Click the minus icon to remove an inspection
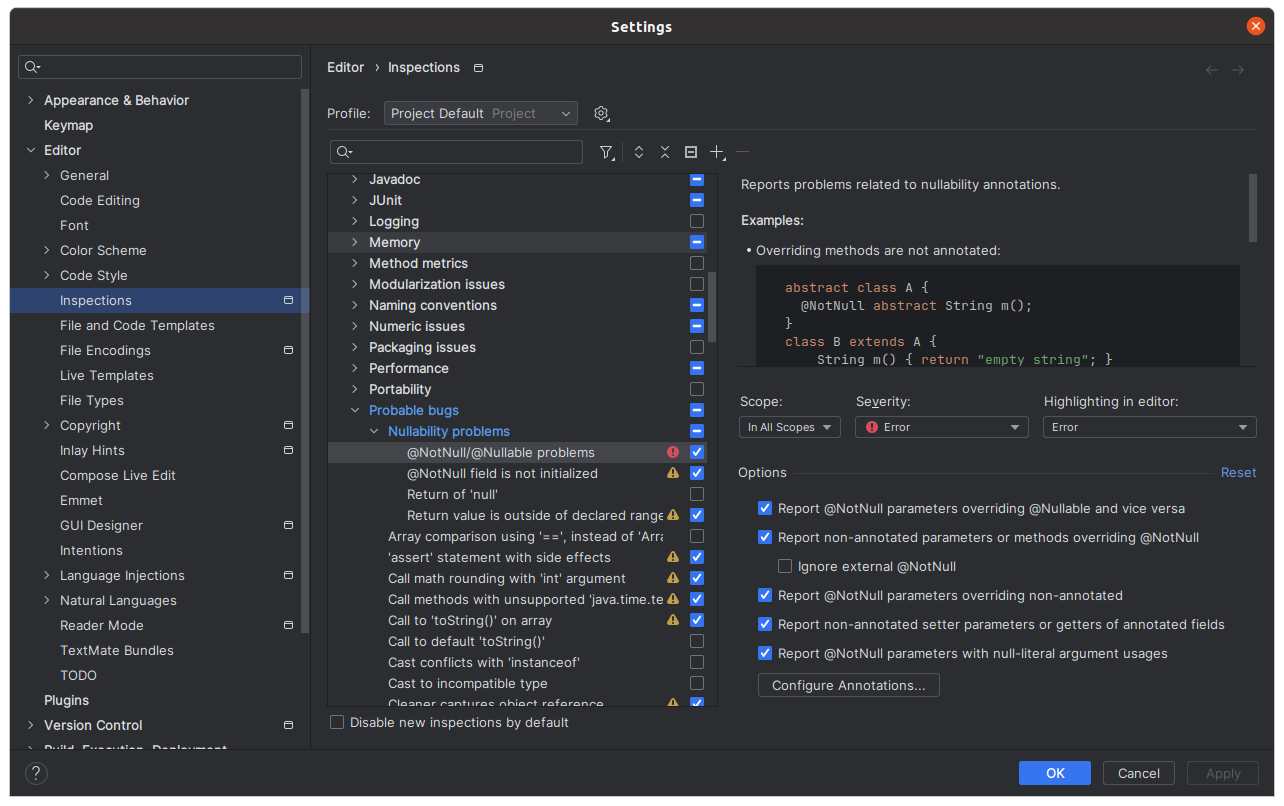The width and height of the screenshot is (1284, 806). (x=742, y=152)
